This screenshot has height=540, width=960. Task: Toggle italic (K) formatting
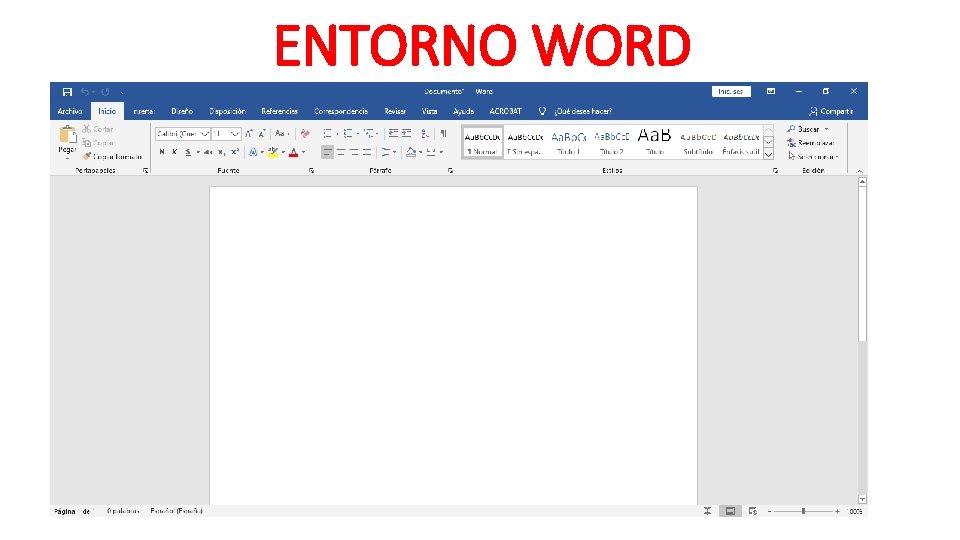point(174,152)
